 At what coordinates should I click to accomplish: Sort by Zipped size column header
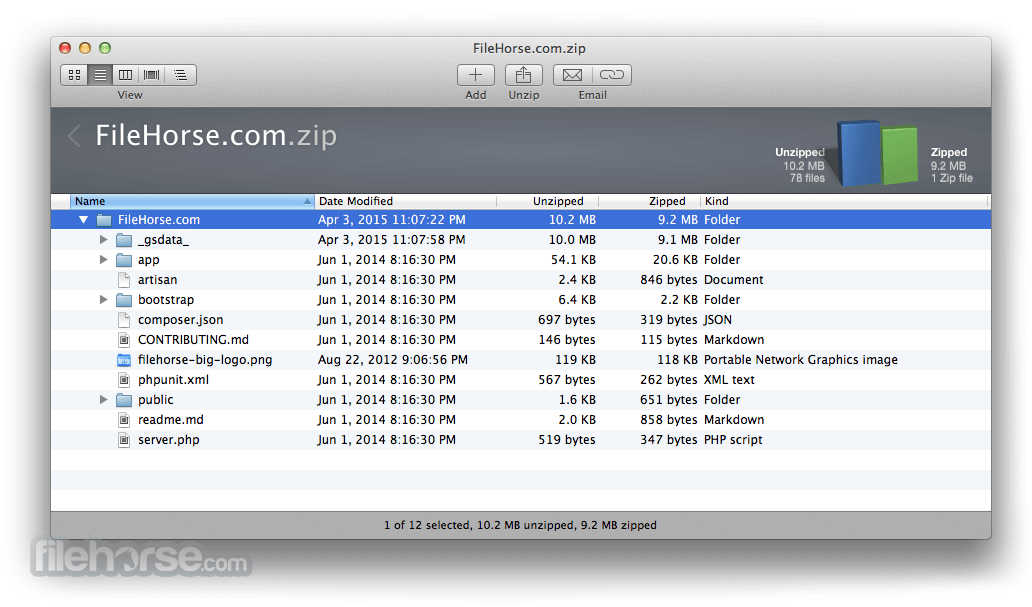[650, 201]
